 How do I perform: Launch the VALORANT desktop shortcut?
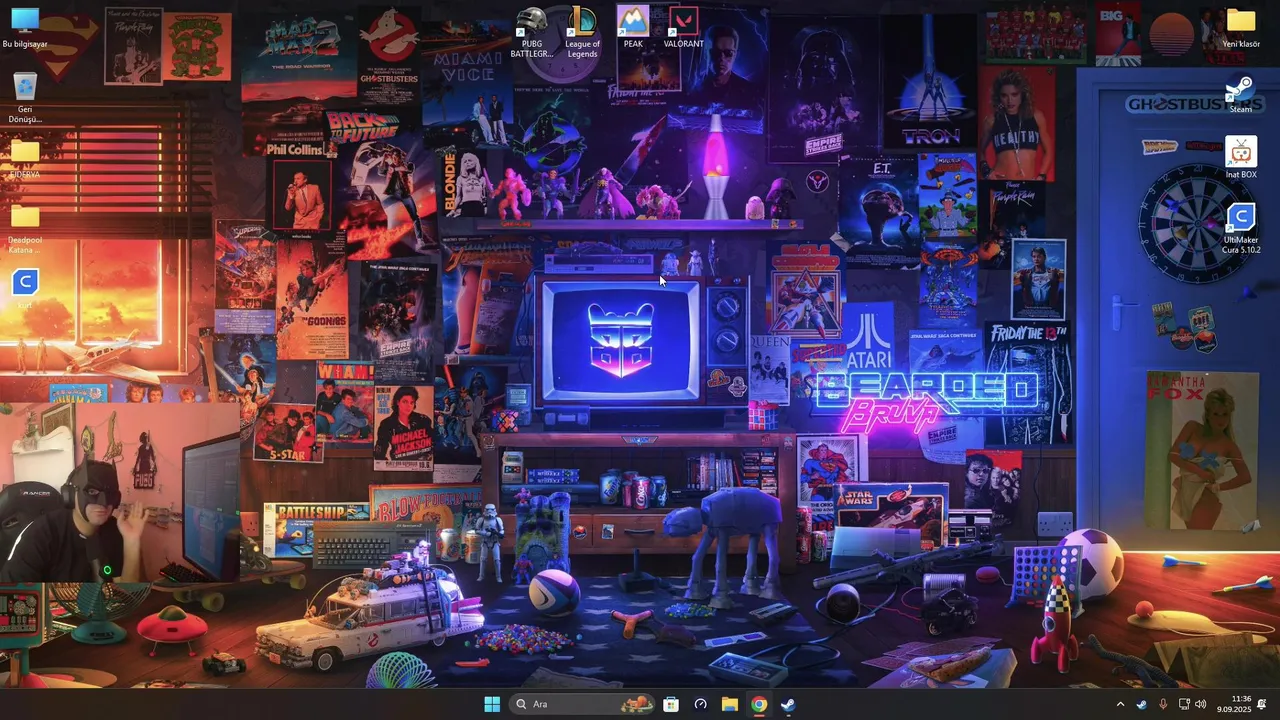click(684, 27)
